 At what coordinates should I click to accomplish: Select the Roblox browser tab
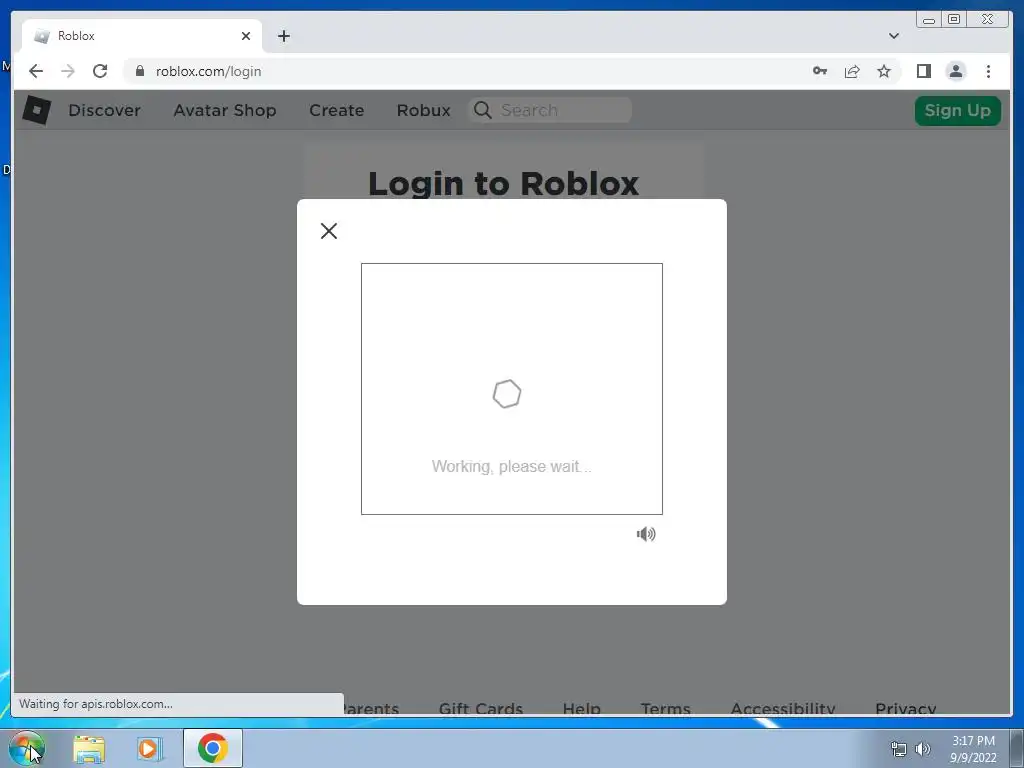142,36
